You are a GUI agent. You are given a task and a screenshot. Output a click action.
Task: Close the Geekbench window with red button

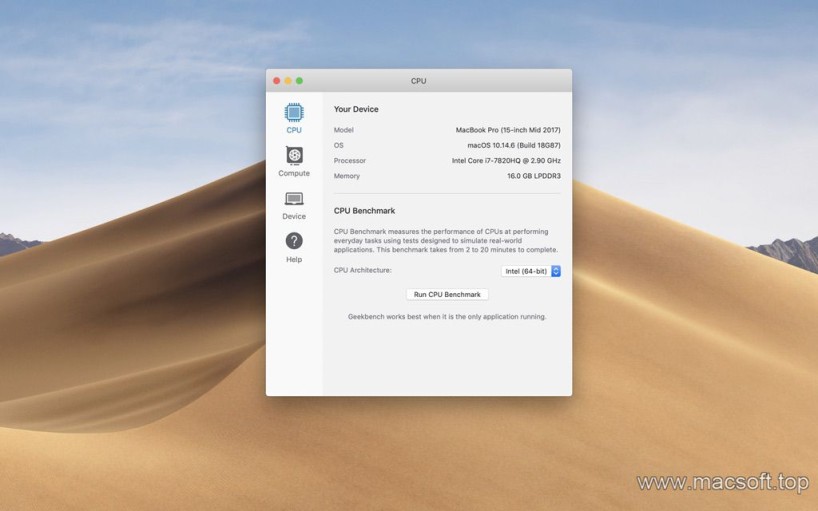(x=277, y=80)
